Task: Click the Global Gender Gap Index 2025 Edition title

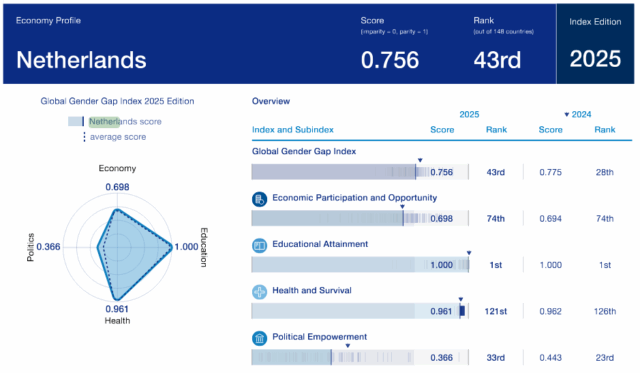Action: pos(117,101)
